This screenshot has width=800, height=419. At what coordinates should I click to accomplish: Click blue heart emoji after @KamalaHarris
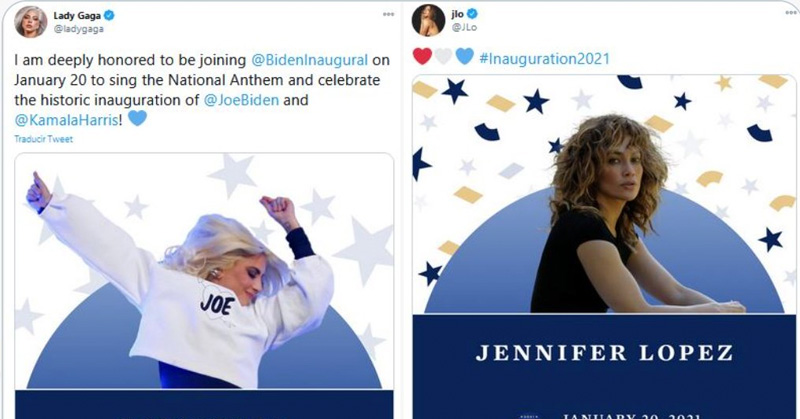(137, 119)
